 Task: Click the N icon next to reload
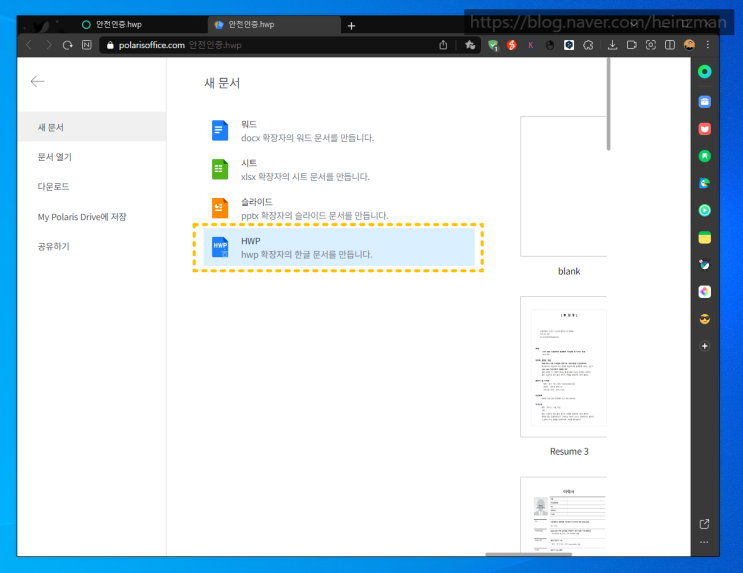87,45
